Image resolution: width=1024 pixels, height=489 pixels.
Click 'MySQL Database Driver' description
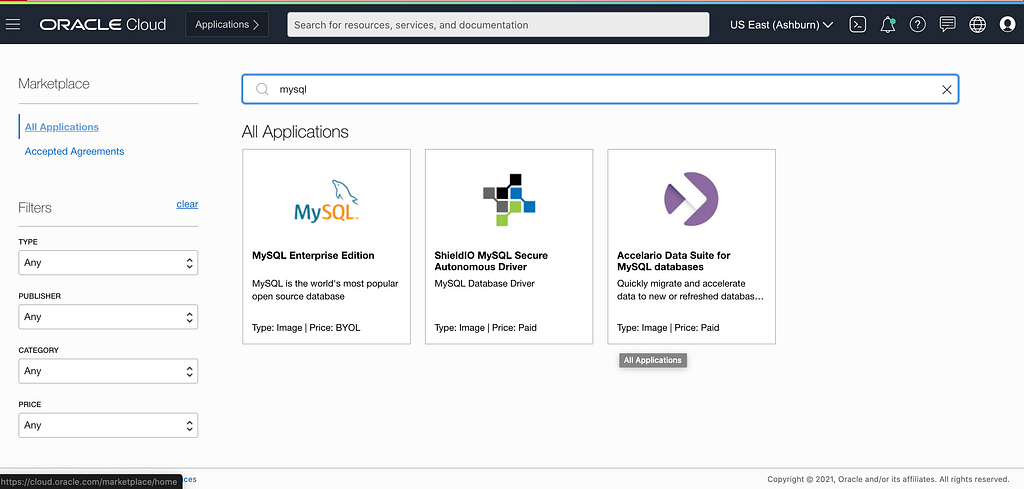[485, 283]
